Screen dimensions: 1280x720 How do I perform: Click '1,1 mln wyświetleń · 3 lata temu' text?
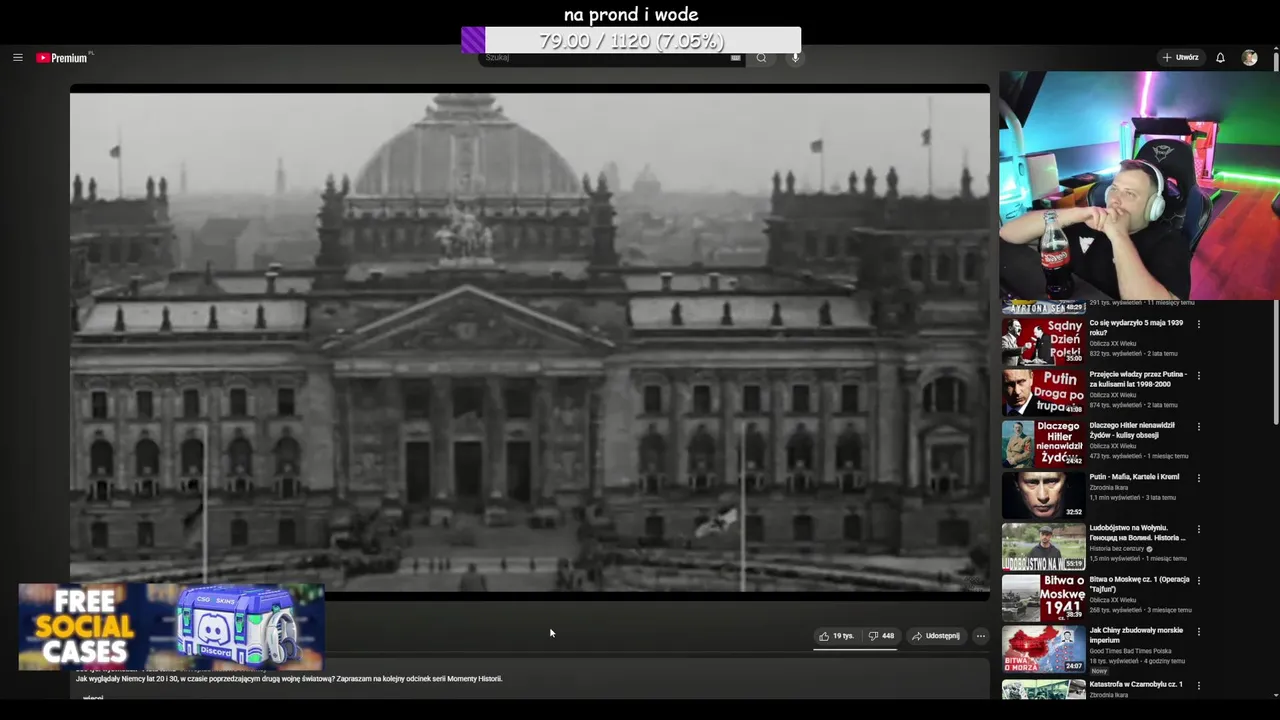1133,498
